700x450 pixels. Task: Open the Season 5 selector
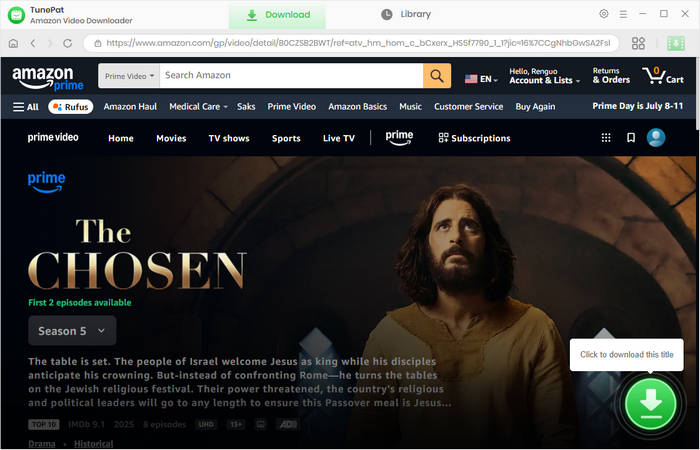(72, 331)
